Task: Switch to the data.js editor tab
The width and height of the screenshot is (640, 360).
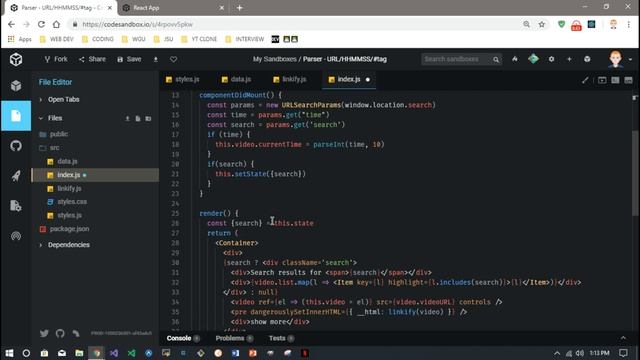Action: [x=237, y=79]
